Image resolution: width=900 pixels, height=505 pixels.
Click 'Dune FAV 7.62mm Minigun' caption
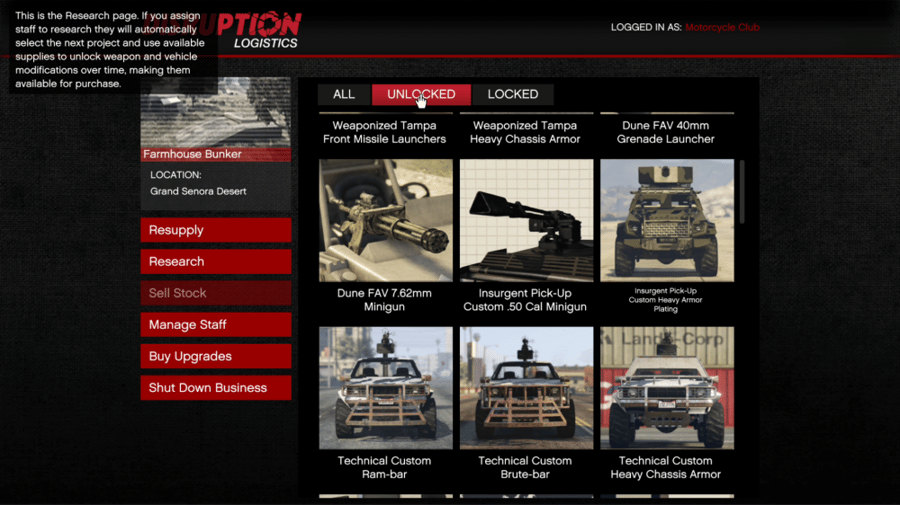click(x=385, y=300)
